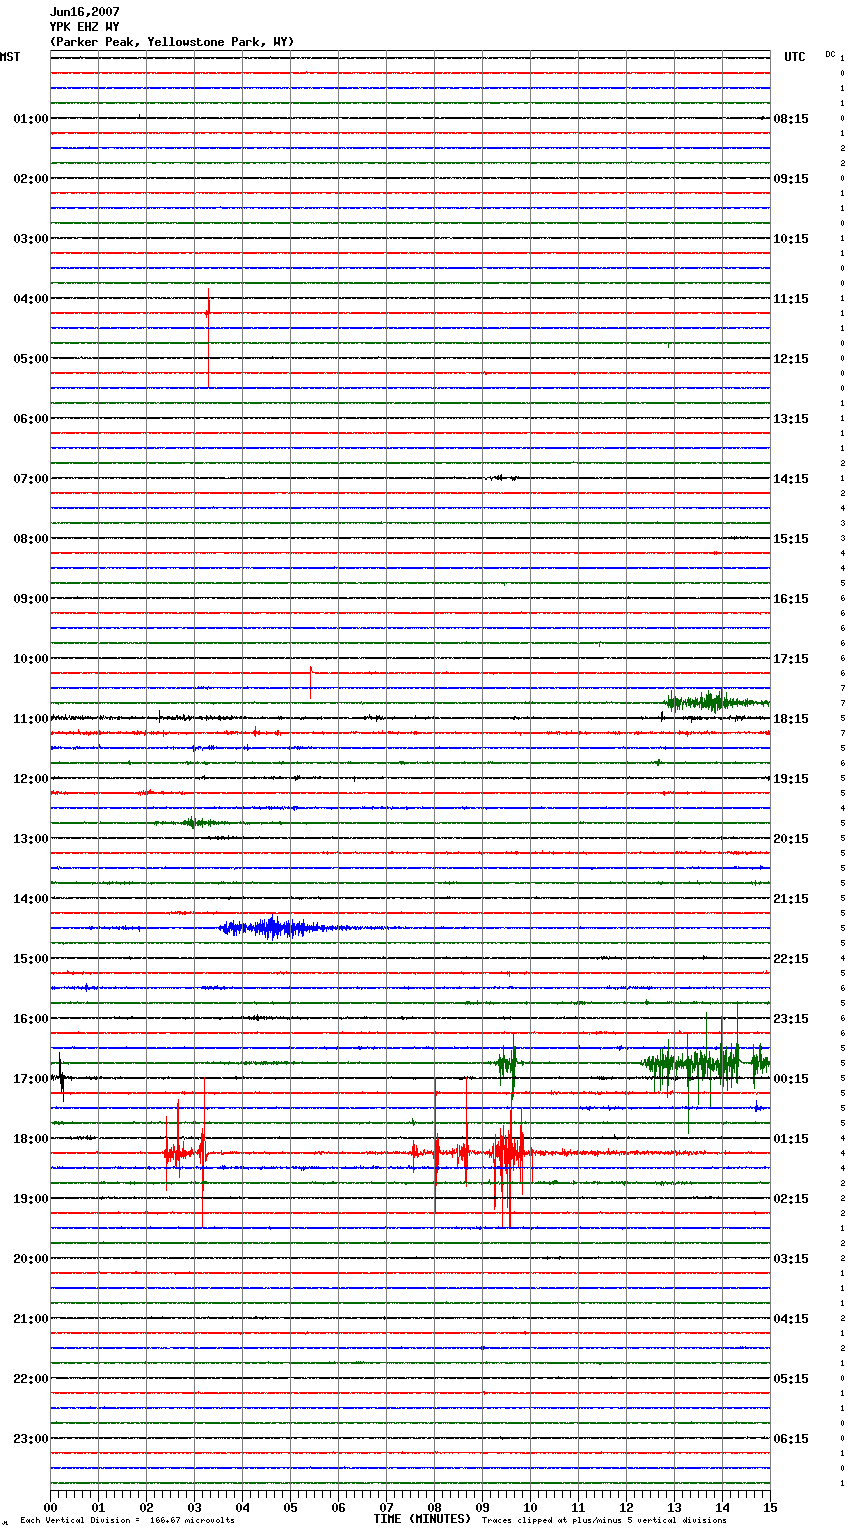Click the 06:15 UTC time label

coord(791,1439)
